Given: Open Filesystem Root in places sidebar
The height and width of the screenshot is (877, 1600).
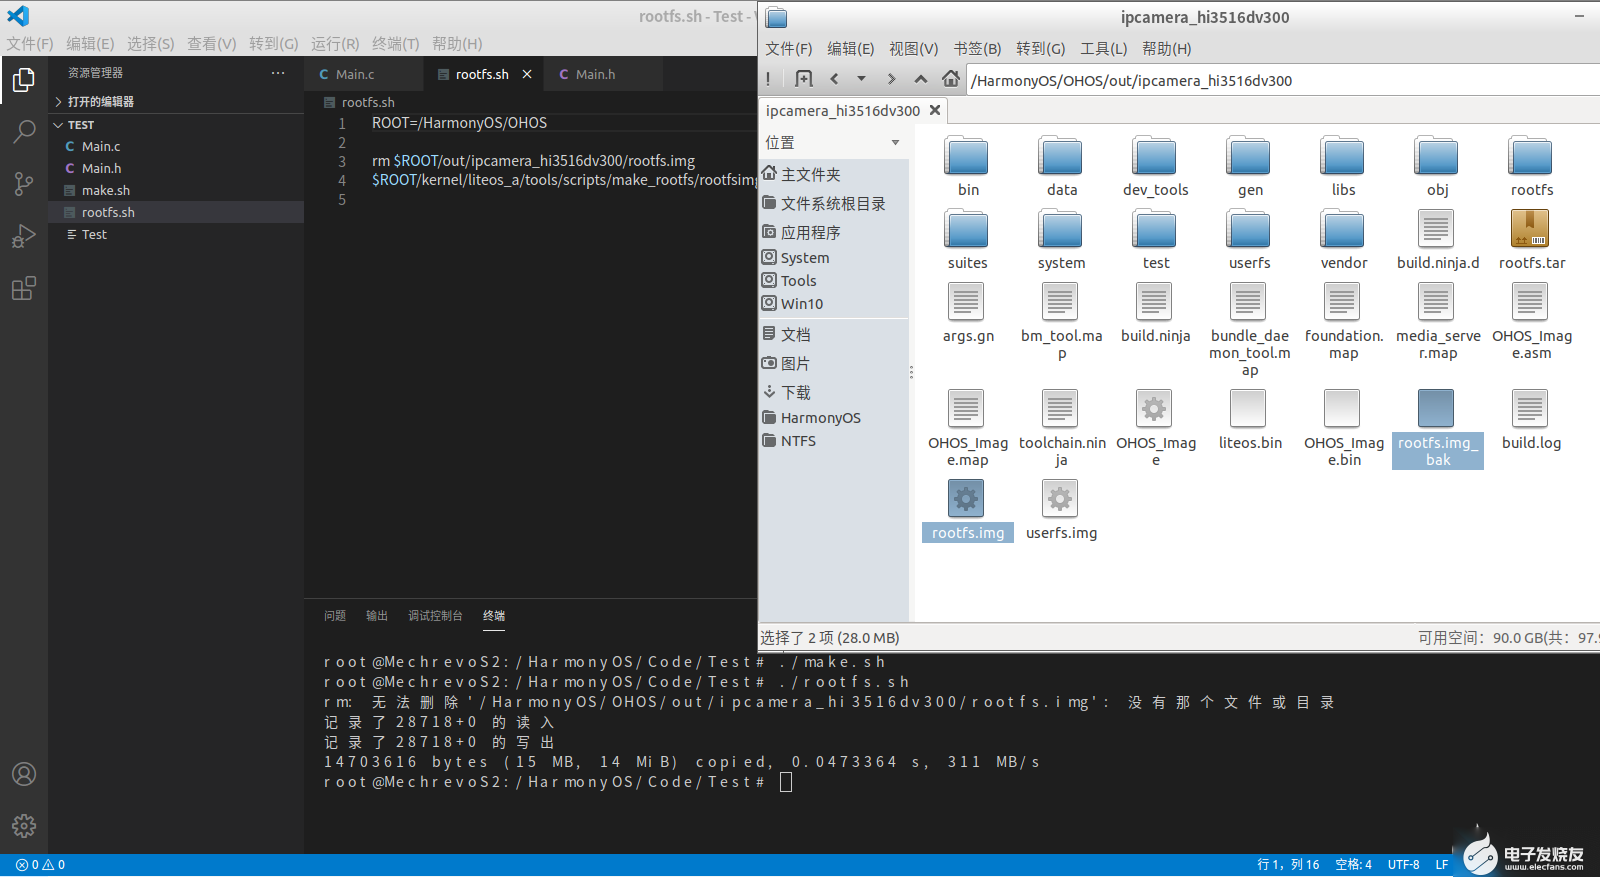Looking at the screenshot, I should click(x=833, y=203).
